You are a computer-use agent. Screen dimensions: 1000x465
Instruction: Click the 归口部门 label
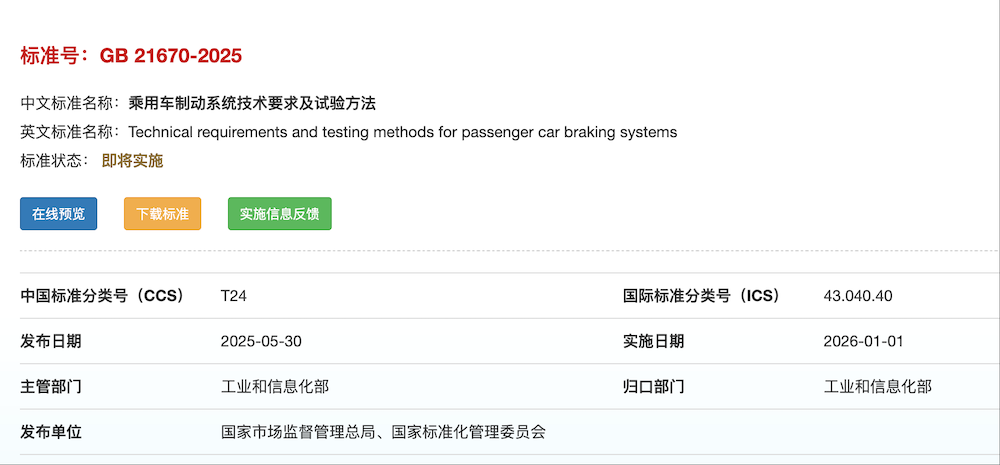(x=653, y=387)
